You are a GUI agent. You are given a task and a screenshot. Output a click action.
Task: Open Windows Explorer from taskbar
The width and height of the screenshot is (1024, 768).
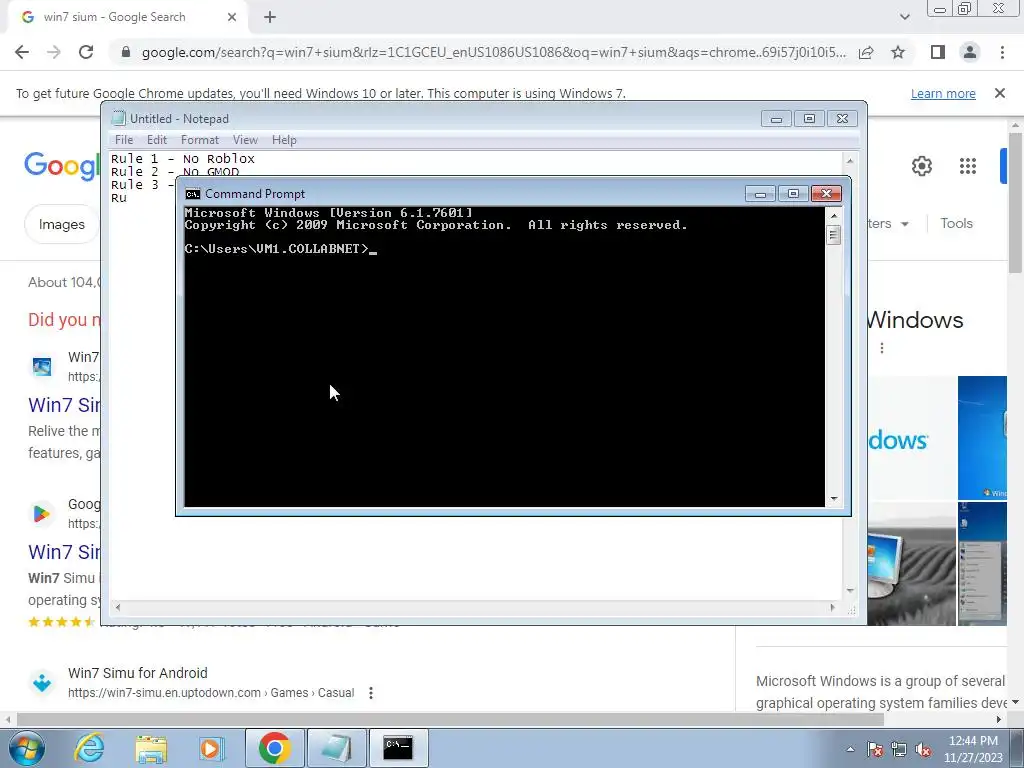pos(151,748)
